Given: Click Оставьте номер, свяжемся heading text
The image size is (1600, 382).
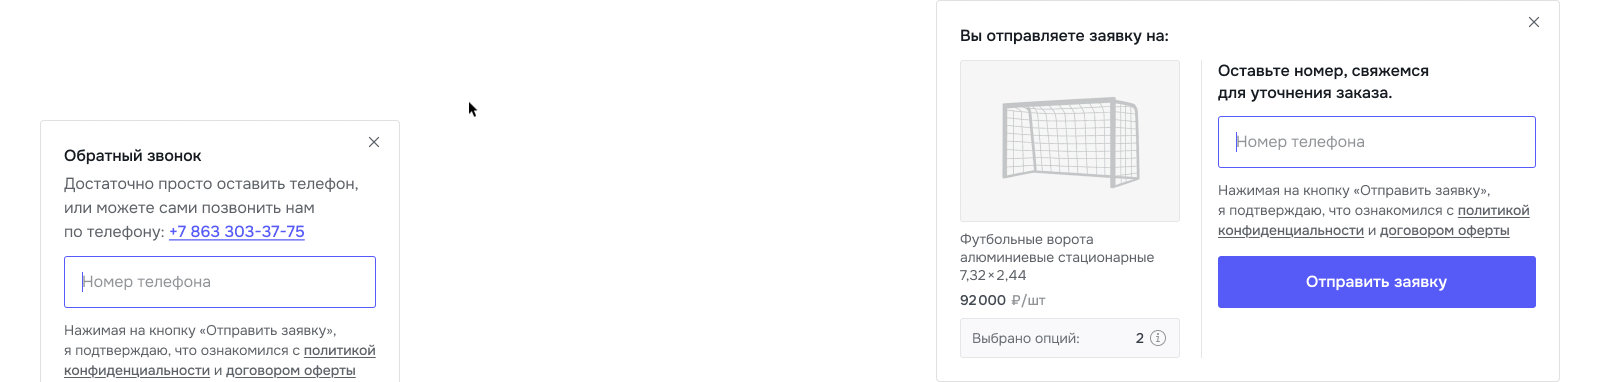Looking at the screenshot, I should point(1323,82).
